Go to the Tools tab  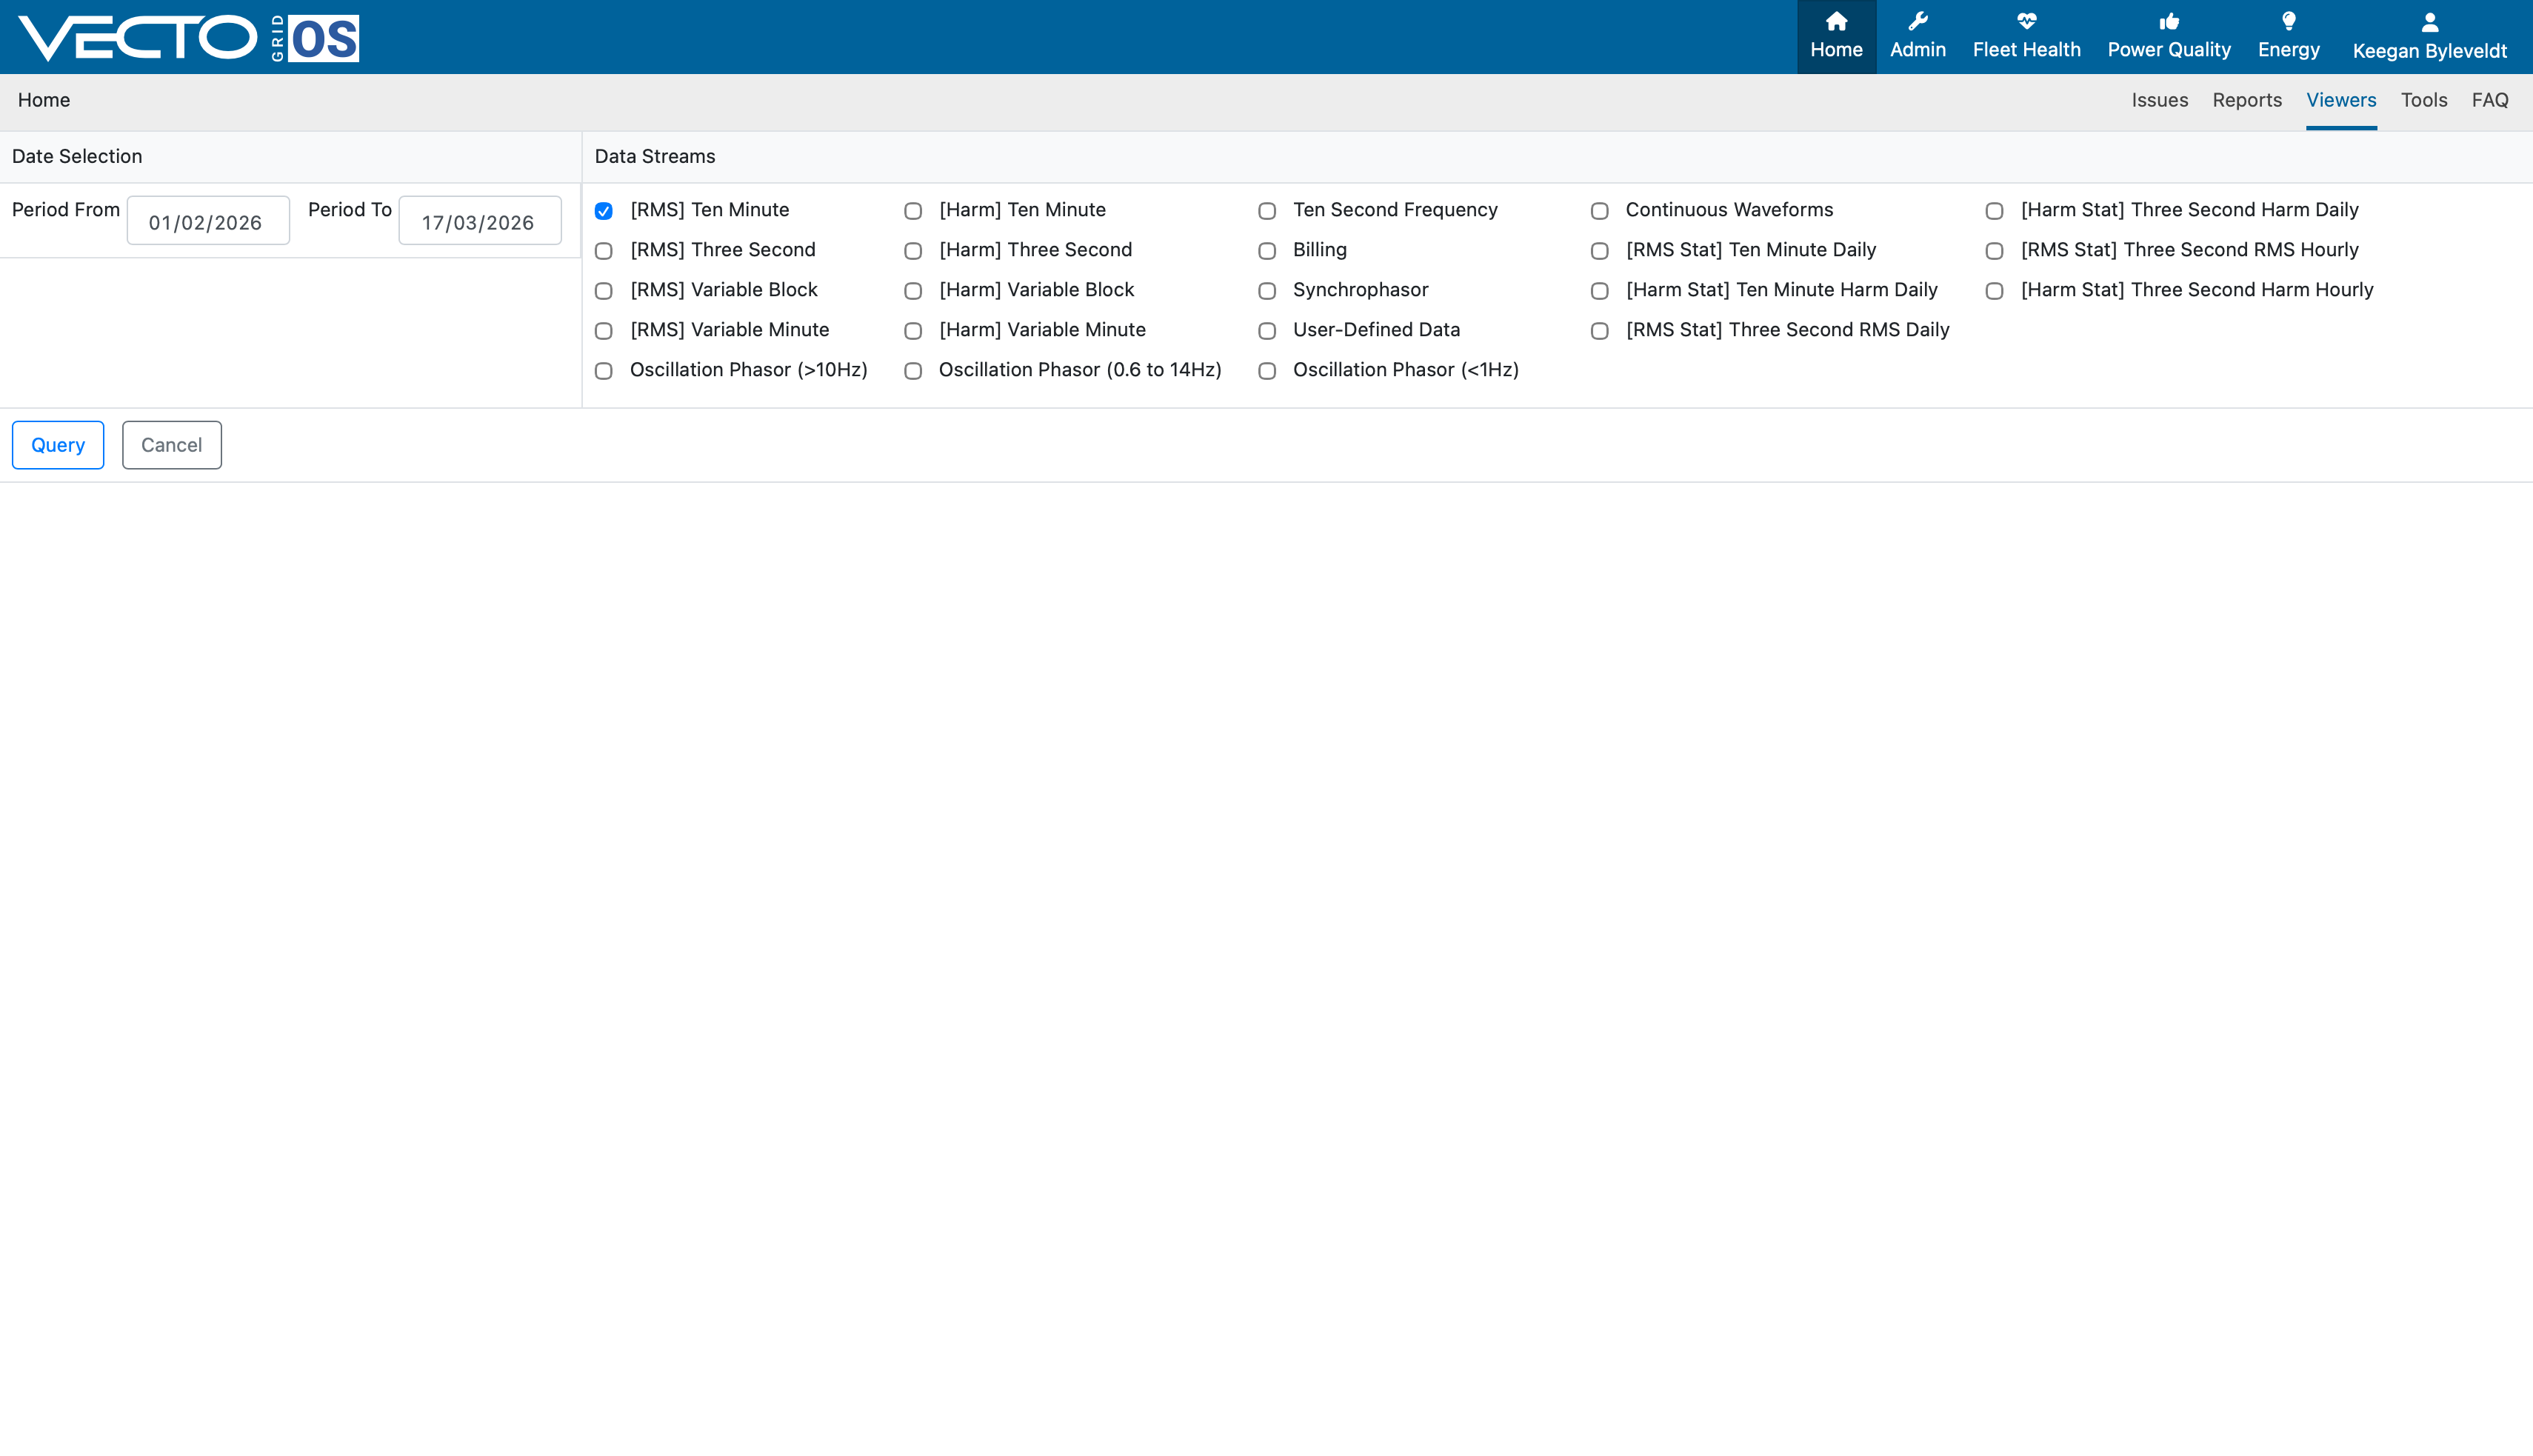pos(2423,100)
